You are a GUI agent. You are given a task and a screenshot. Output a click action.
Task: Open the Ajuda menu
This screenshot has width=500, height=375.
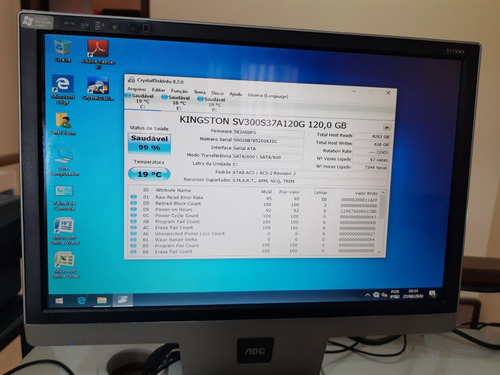(x=235, y=94)
